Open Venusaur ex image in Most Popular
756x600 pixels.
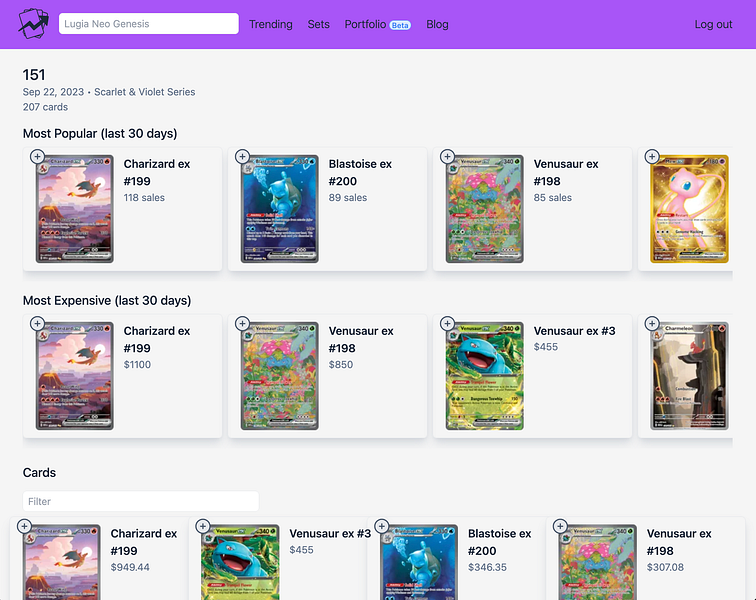[485, 209]
